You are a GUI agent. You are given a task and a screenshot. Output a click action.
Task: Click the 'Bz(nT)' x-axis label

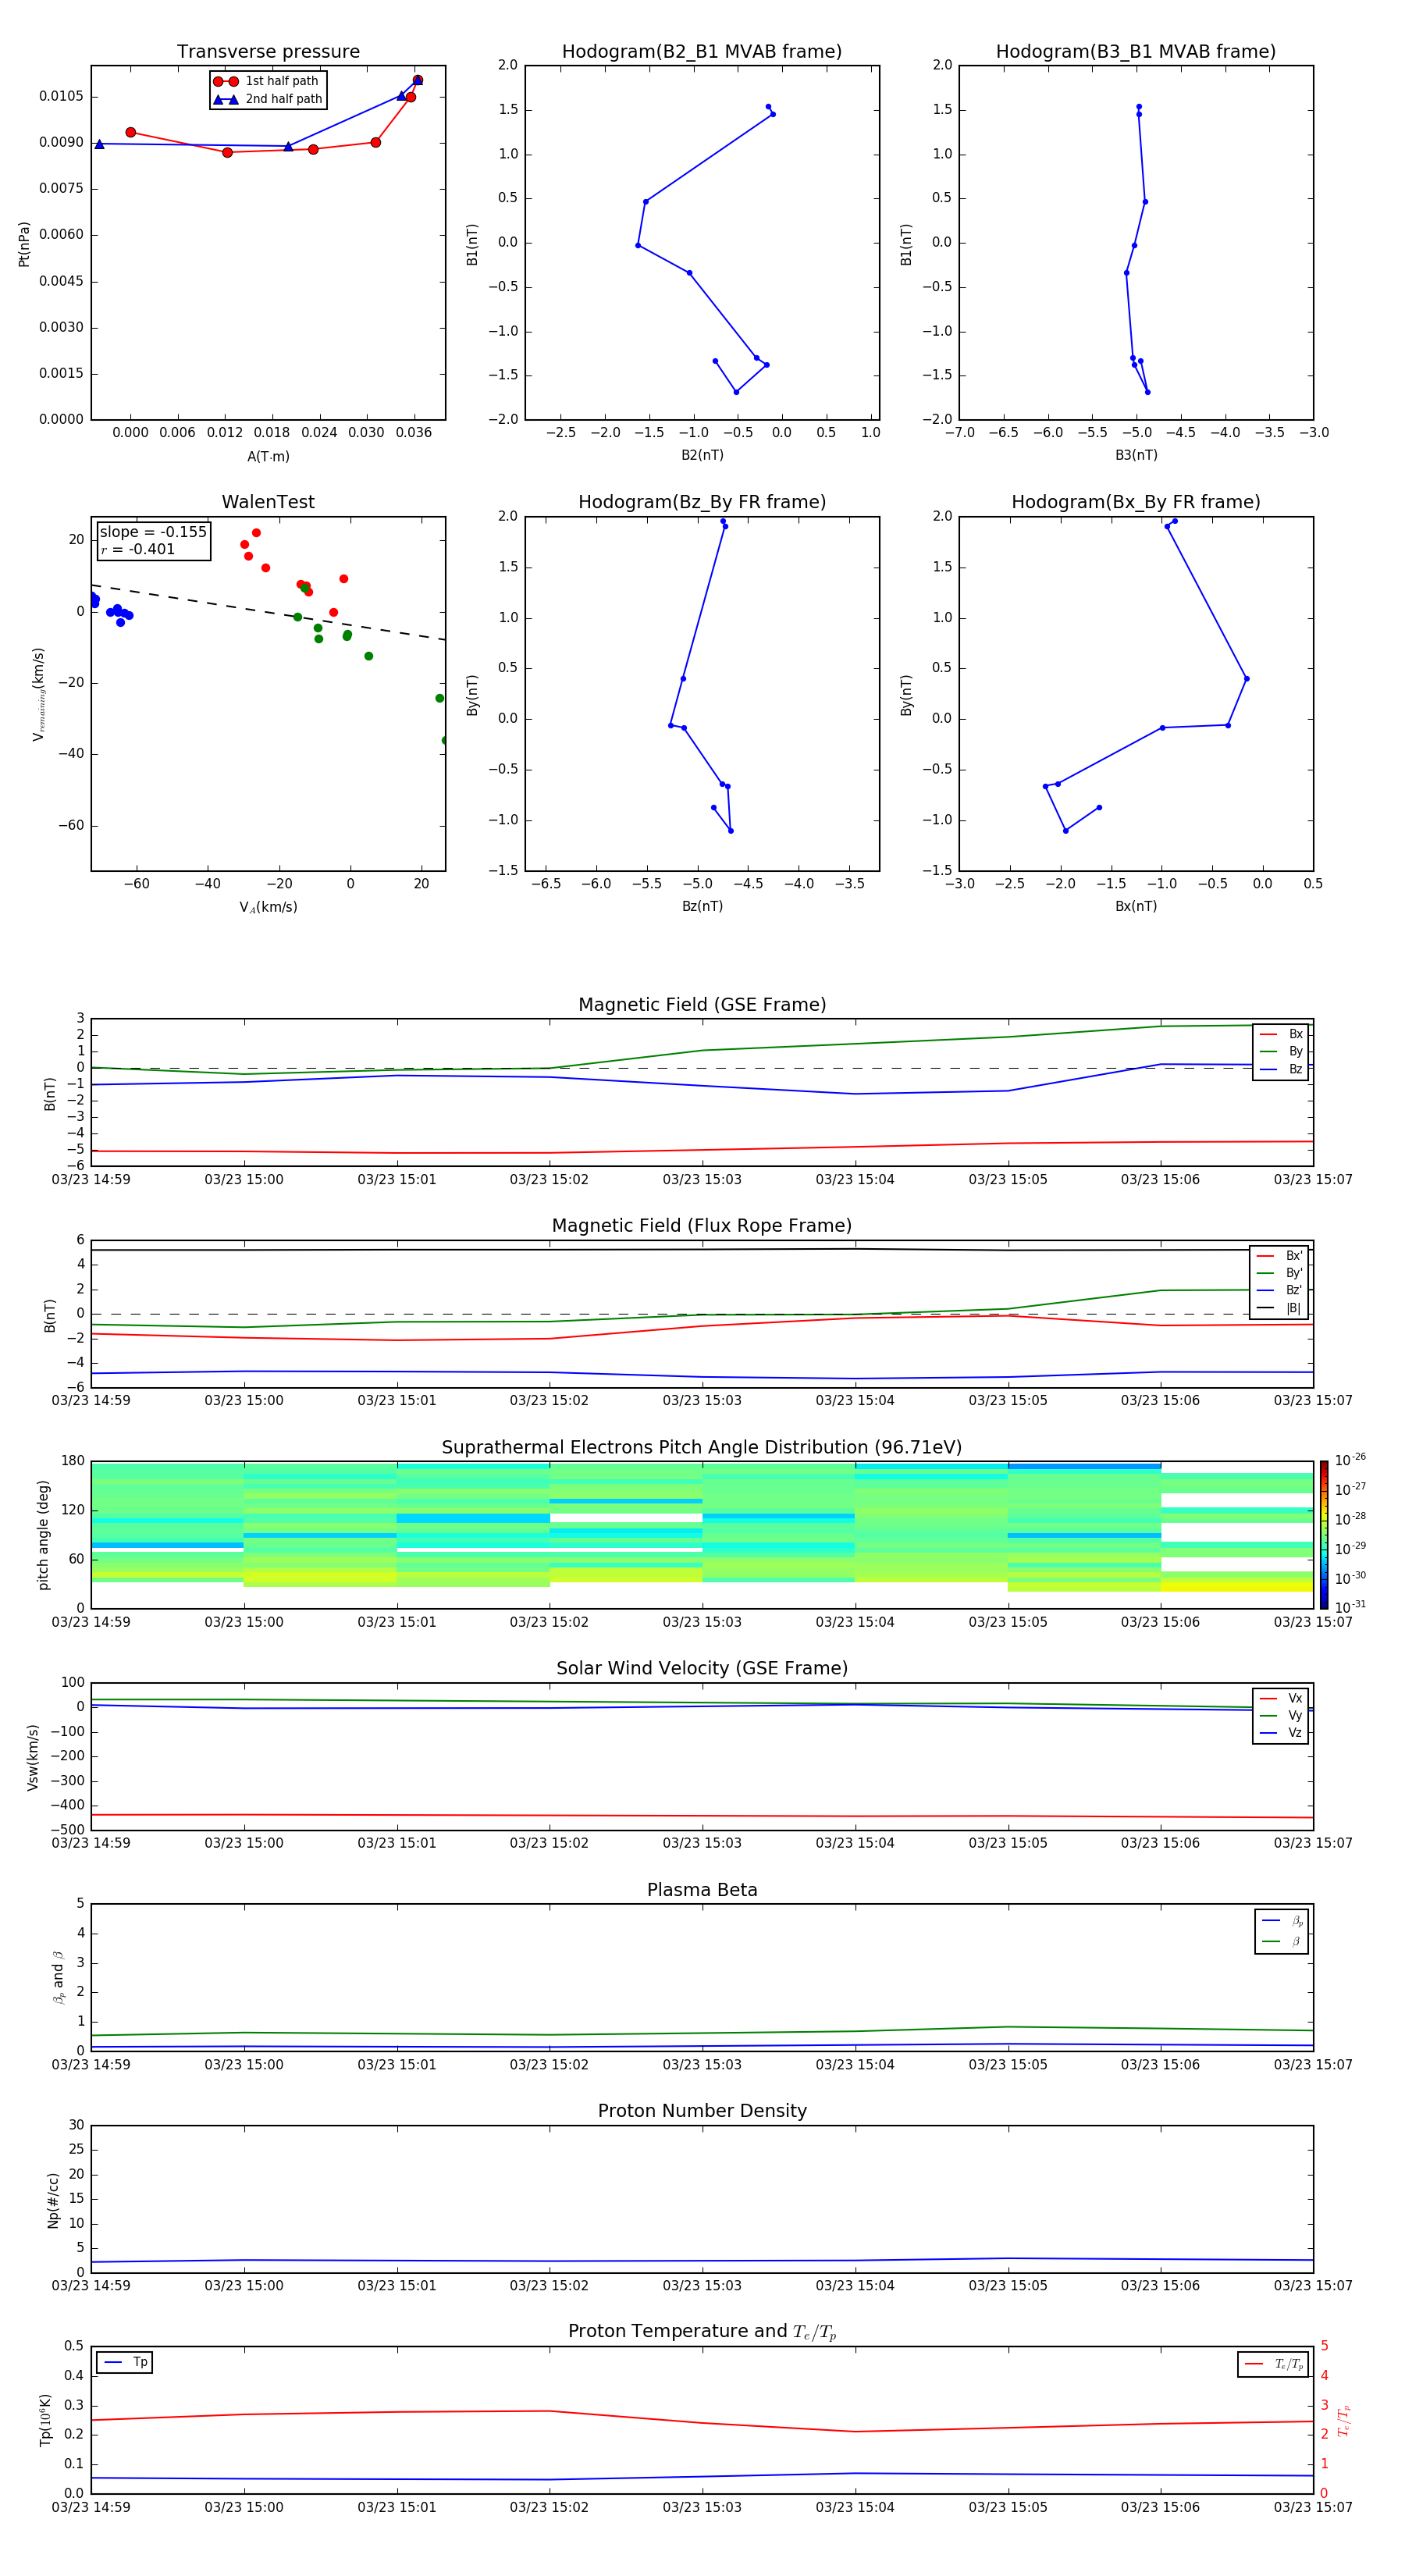[702, 906]
